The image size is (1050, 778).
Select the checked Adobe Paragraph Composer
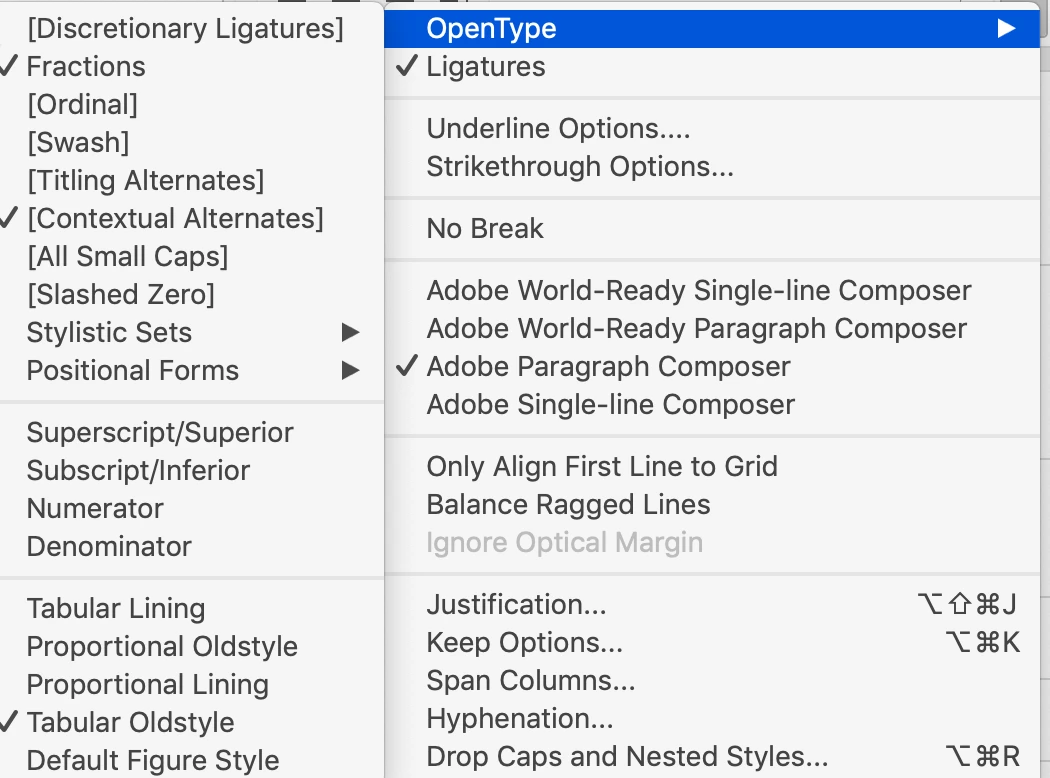(x=711, y=367)
